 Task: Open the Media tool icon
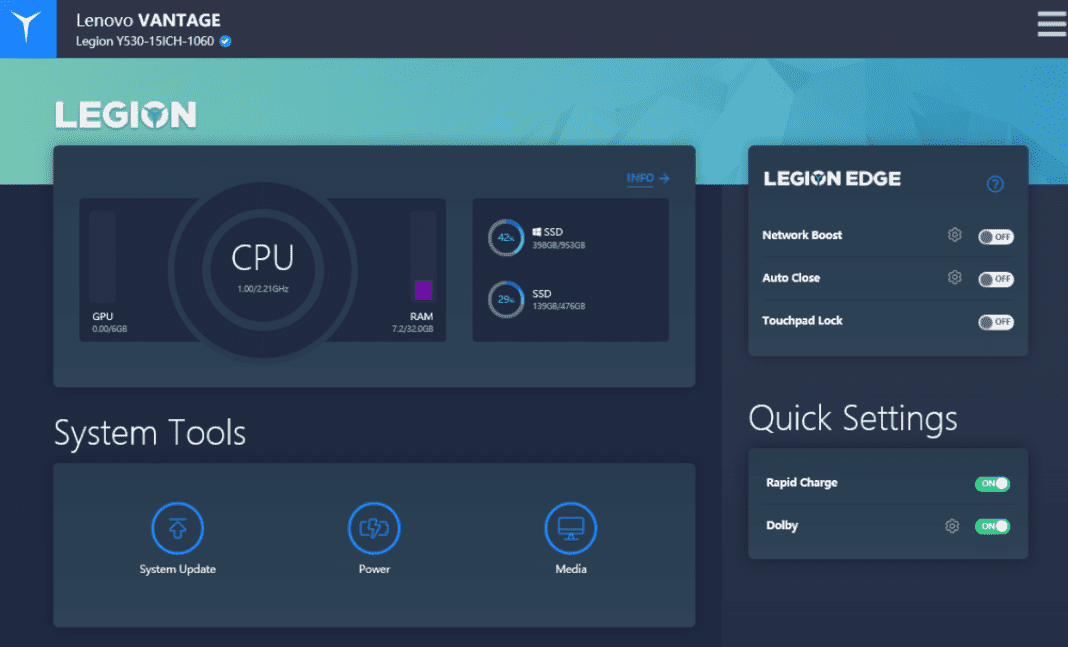(x=570, y=527)
